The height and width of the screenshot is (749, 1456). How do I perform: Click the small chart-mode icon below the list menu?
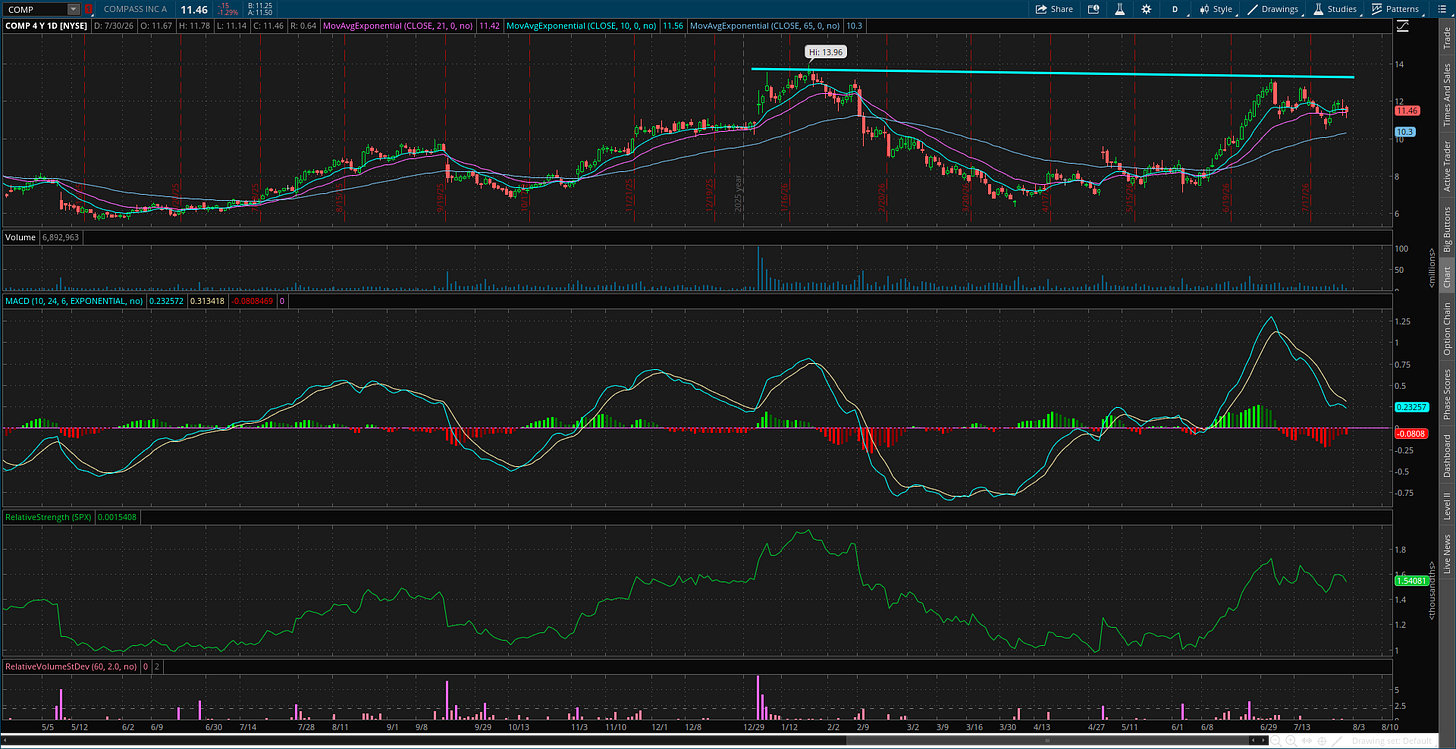click(1402, 24)
